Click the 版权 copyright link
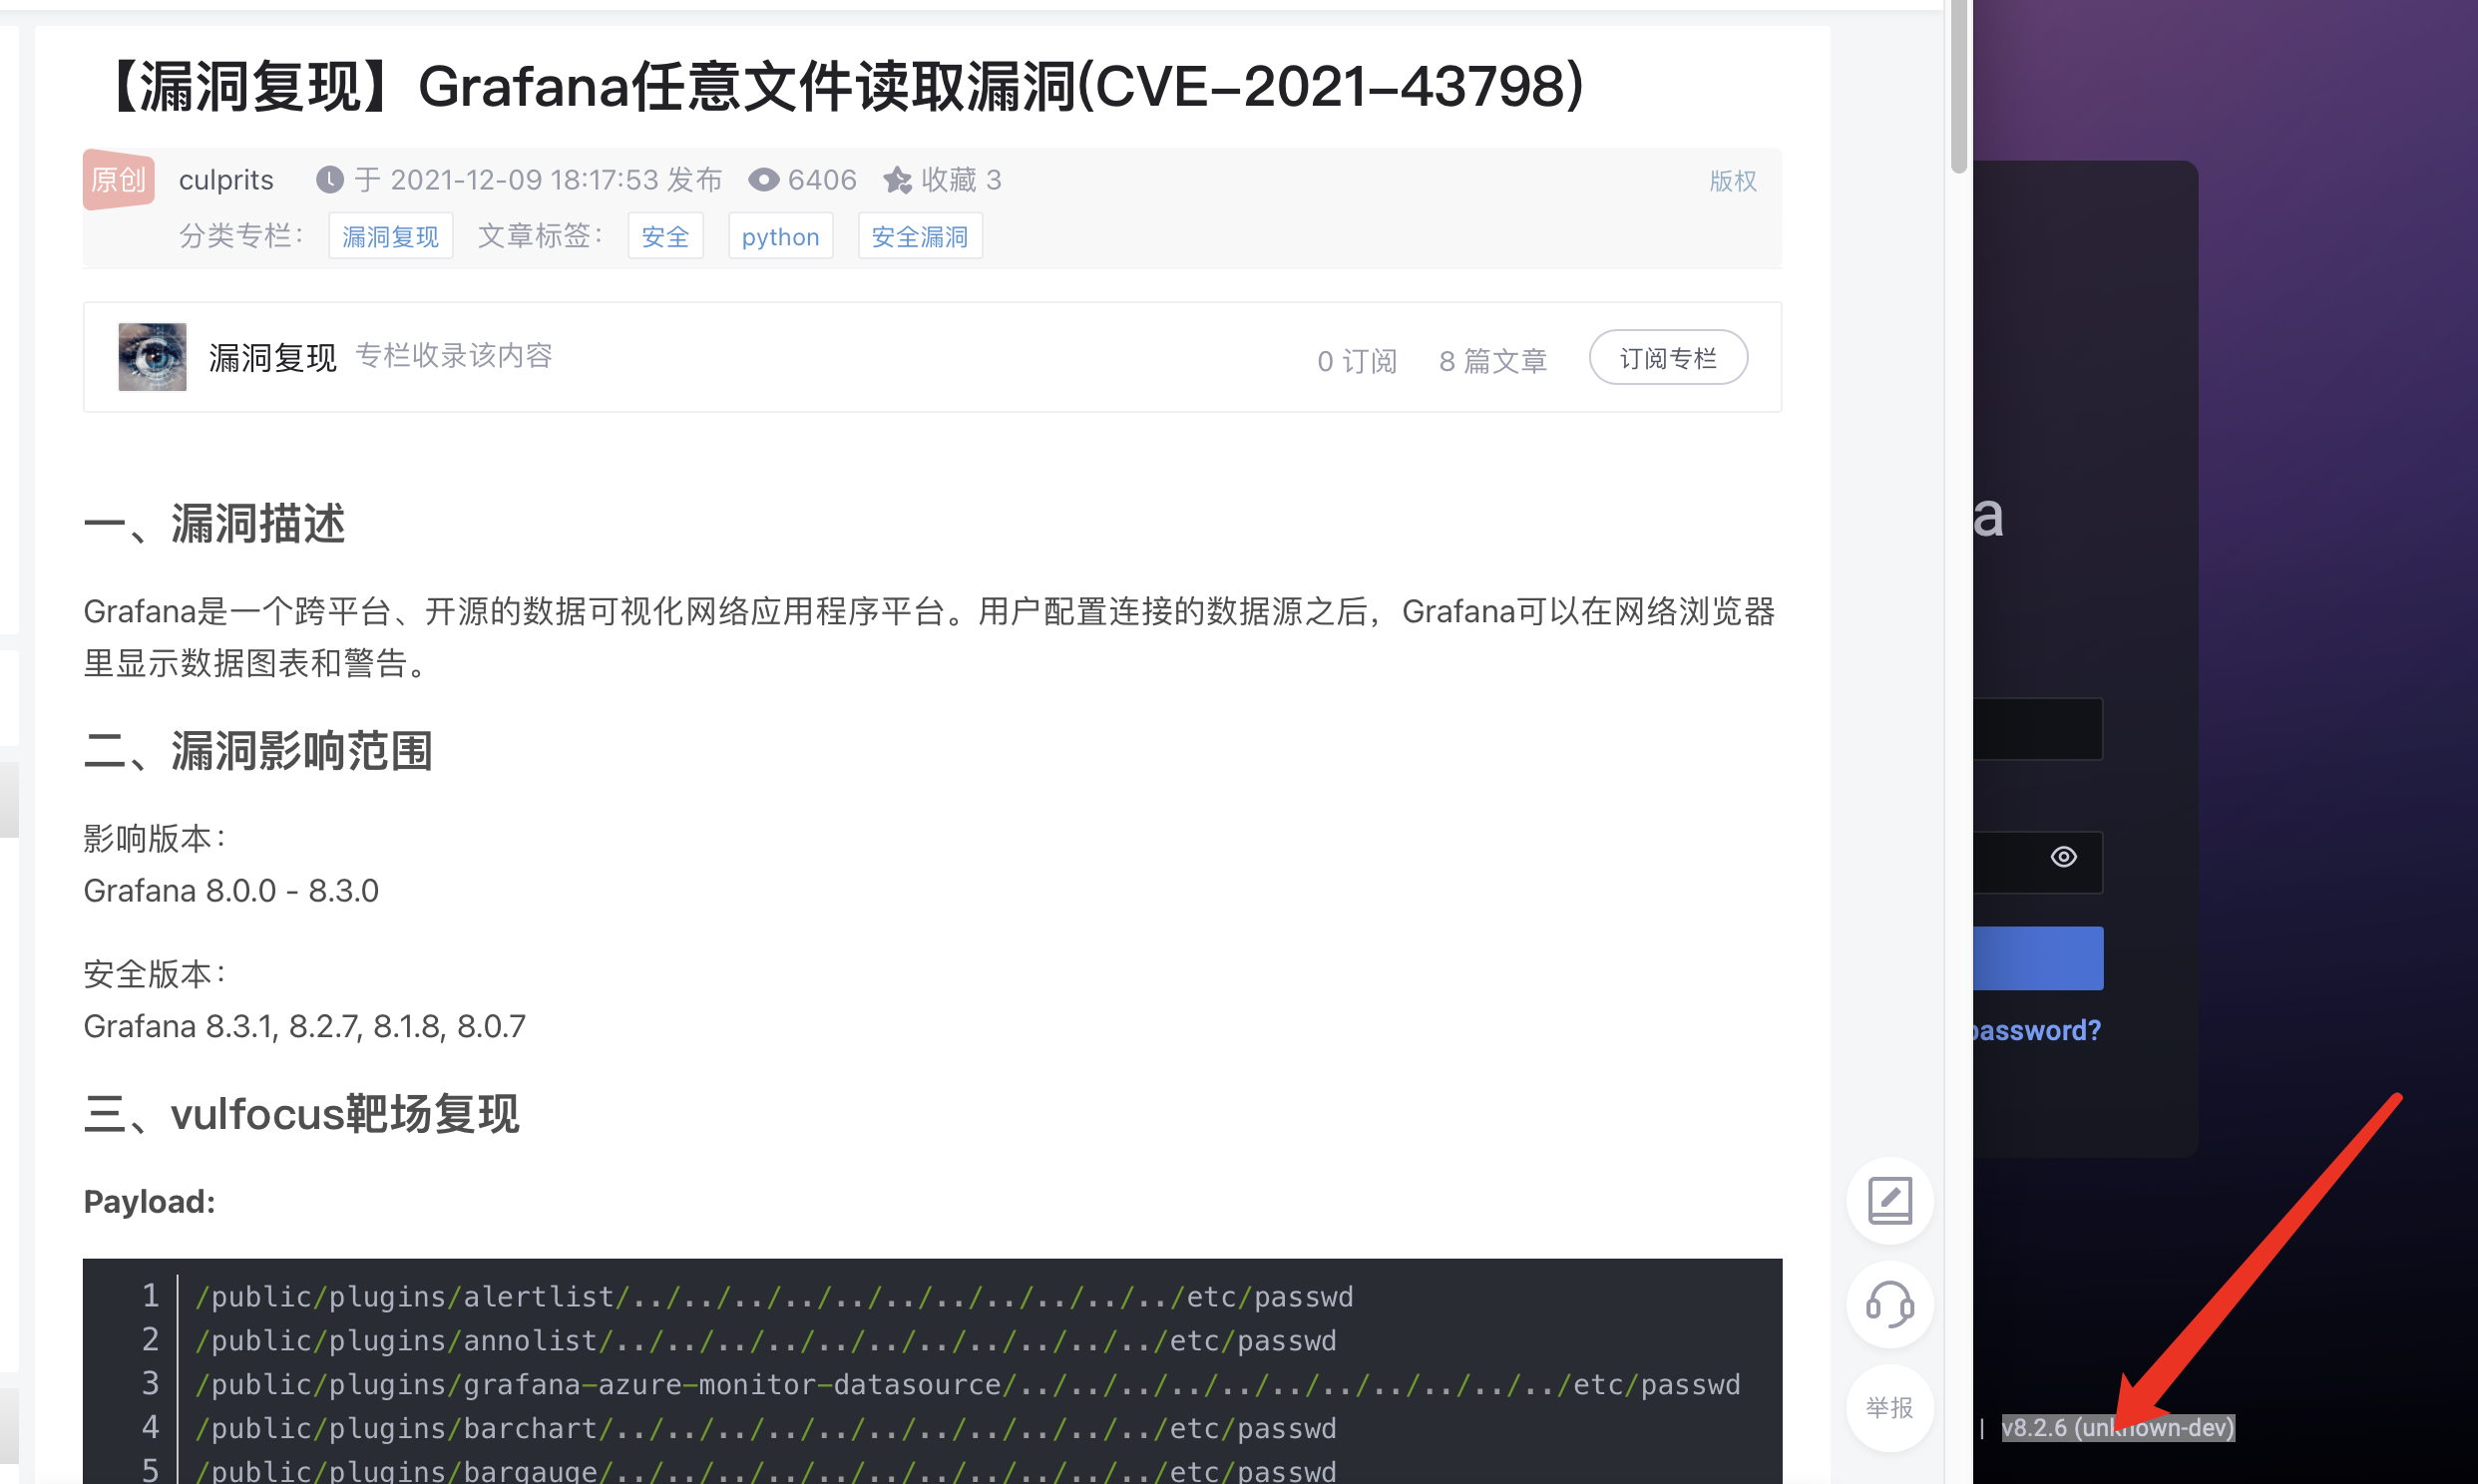The width and height of the screenshot is (2478, 1484). (x=1733, y=181)
